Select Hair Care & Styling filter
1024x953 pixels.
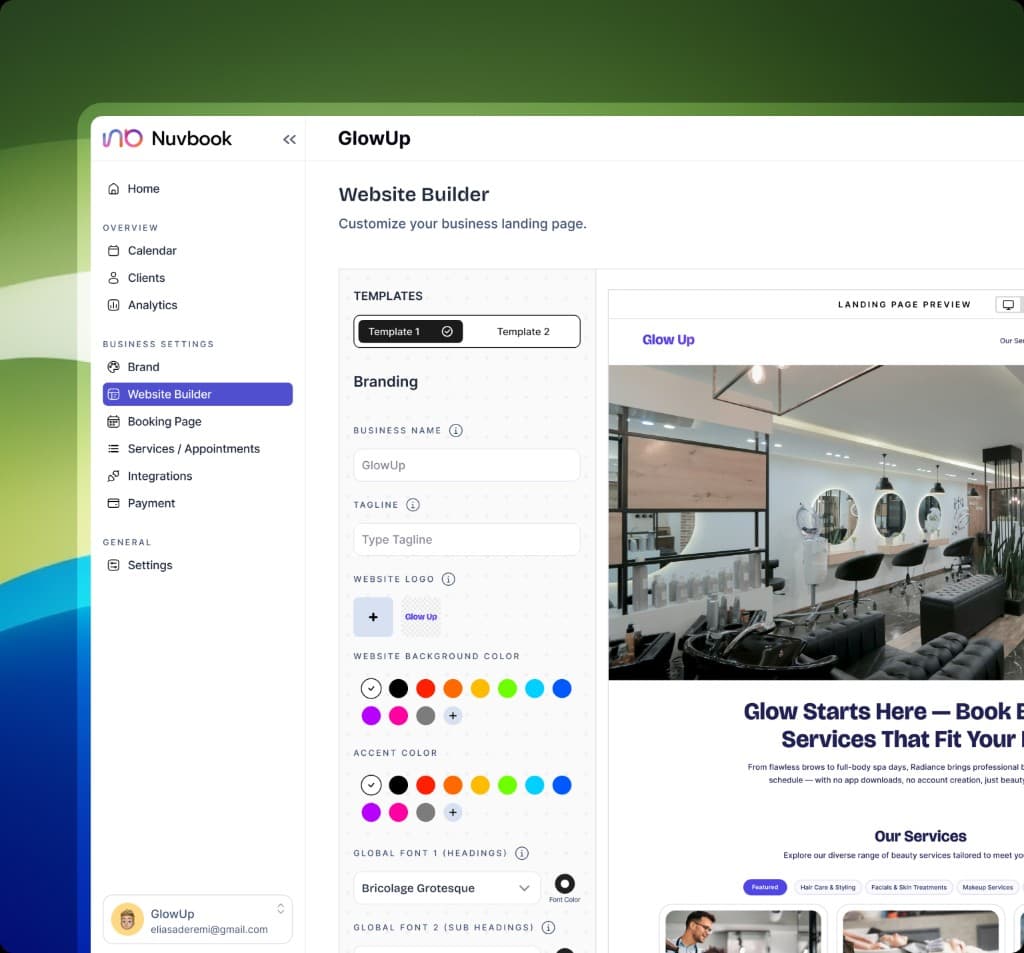827,887
